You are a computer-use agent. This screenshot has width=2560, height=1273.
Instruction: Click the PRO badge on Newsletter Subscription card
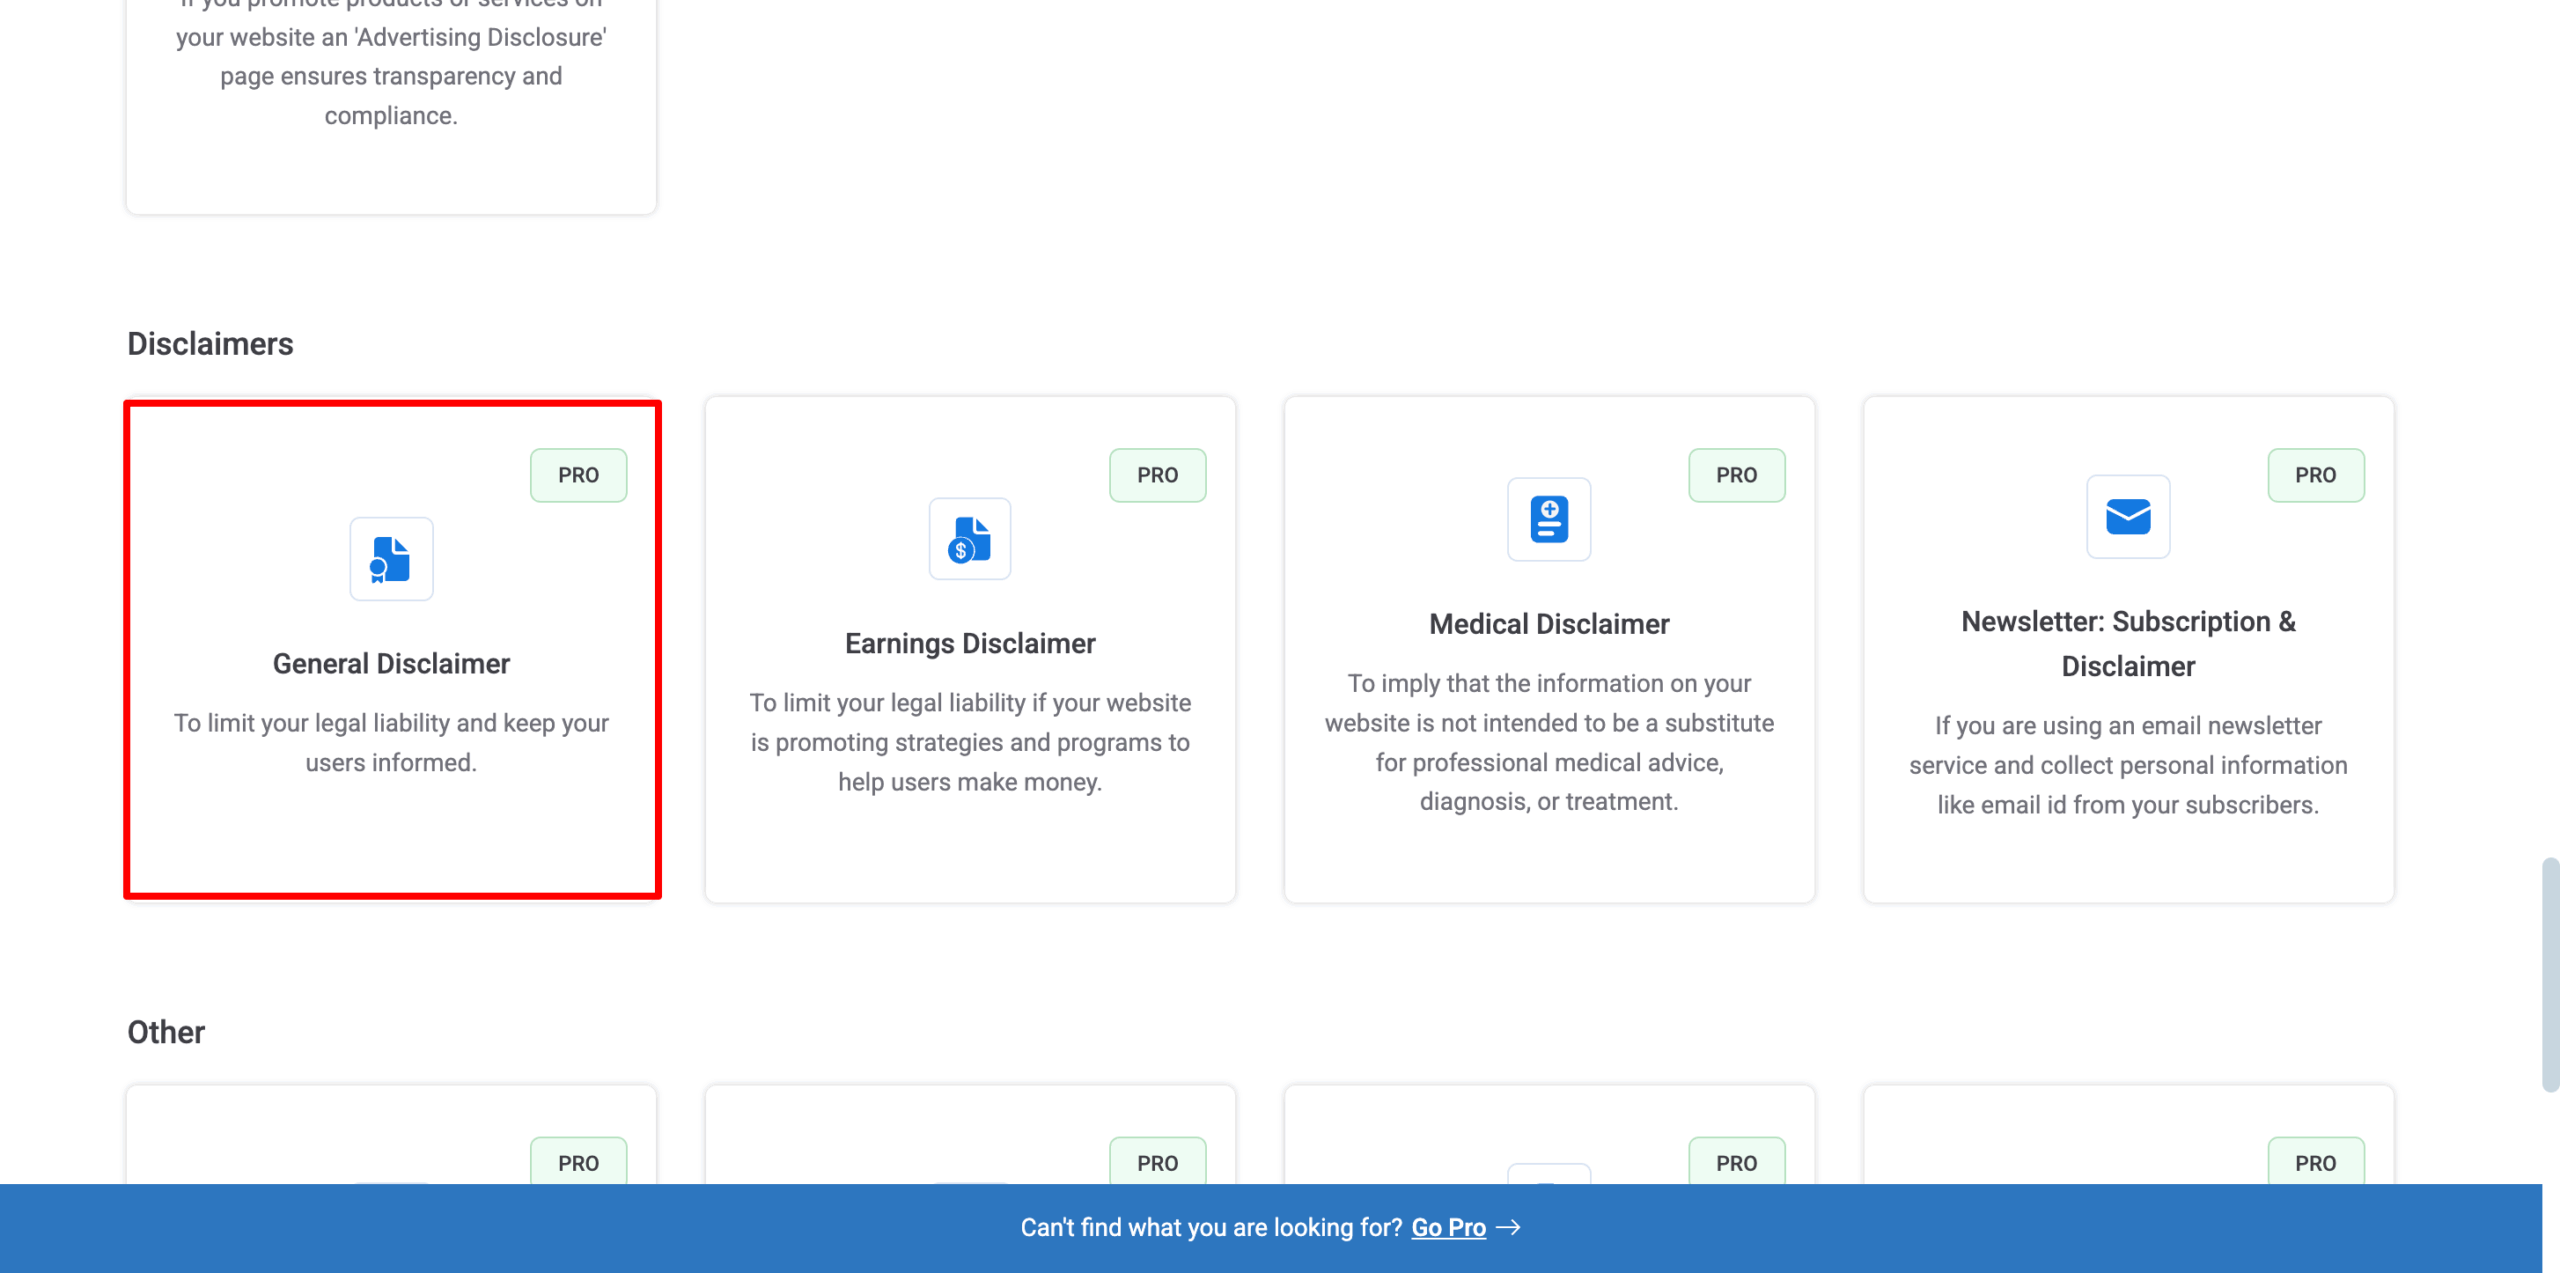[x=2316, y=475]
